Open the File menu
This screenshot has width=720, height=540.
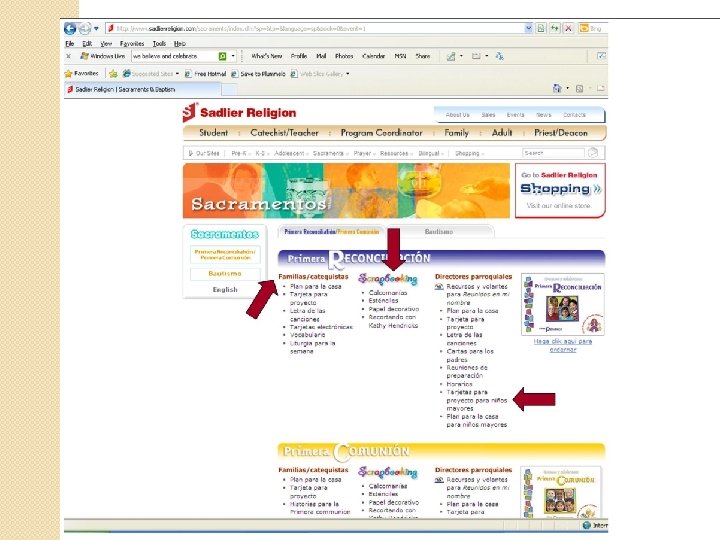point(70,44)
